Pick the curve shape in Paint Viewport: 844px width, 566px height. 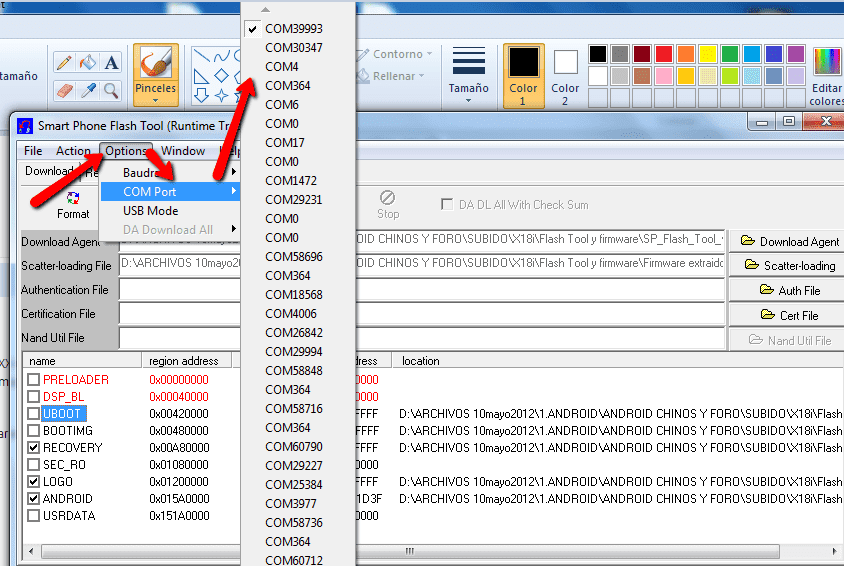point(221,56)
